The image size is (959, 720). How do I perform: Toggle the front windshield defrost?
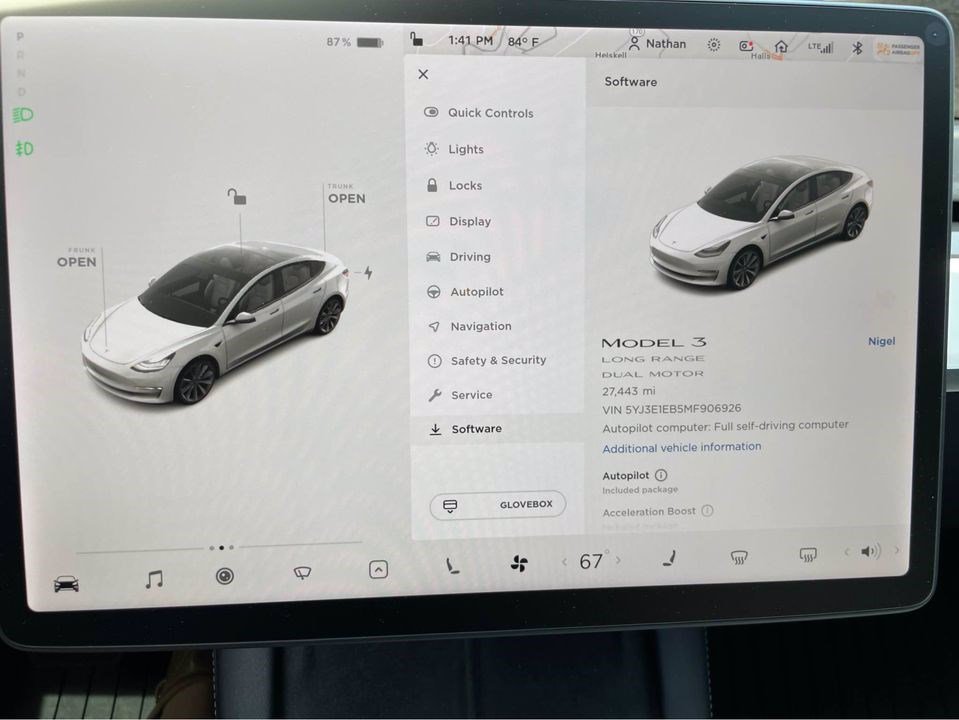coord(739,557)
